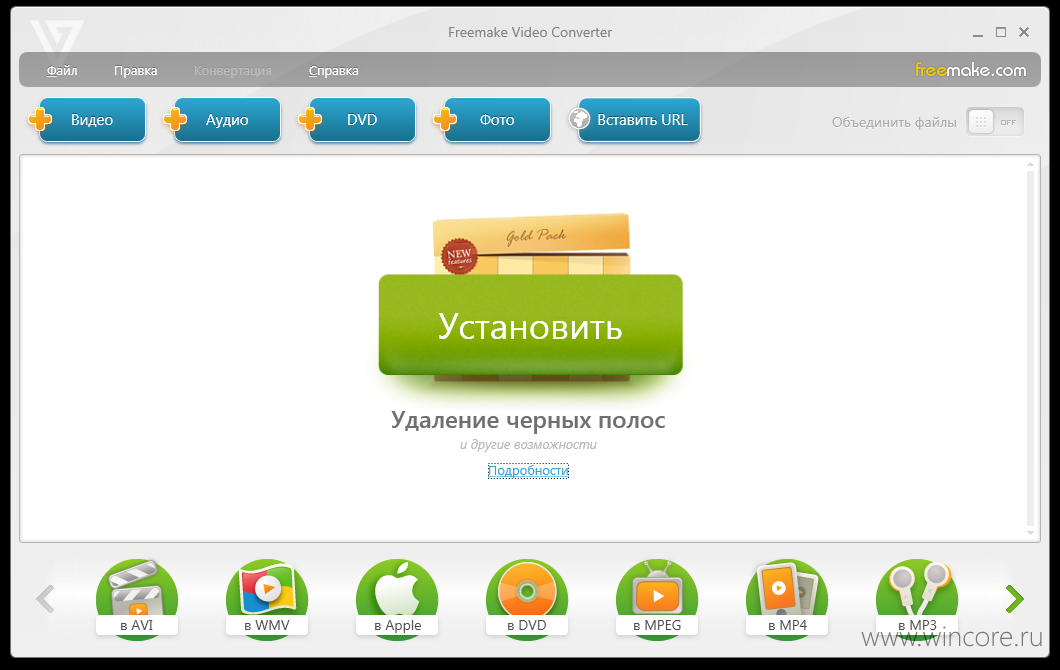Toggle the Объединить файлы switch

point(994,122)
